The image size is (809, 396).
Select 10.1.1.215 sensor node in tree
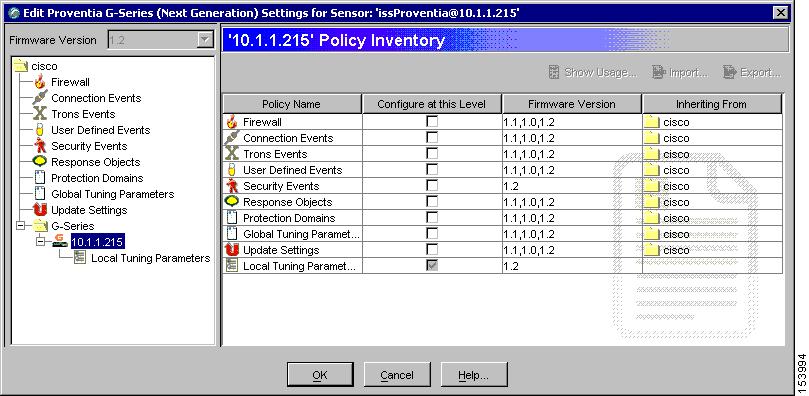[x=98, y=242]
